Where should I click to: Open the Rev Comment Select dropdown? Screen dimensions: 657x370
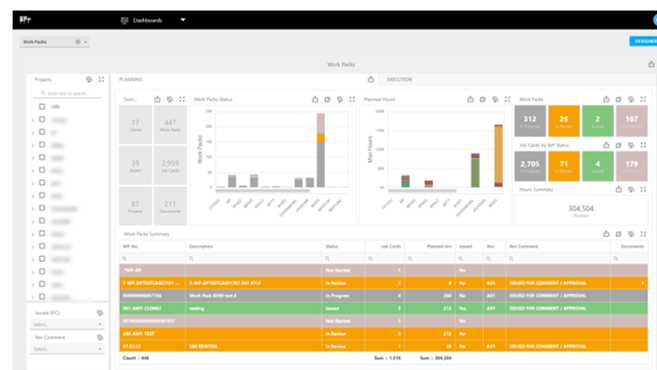(x=67, y=349)
